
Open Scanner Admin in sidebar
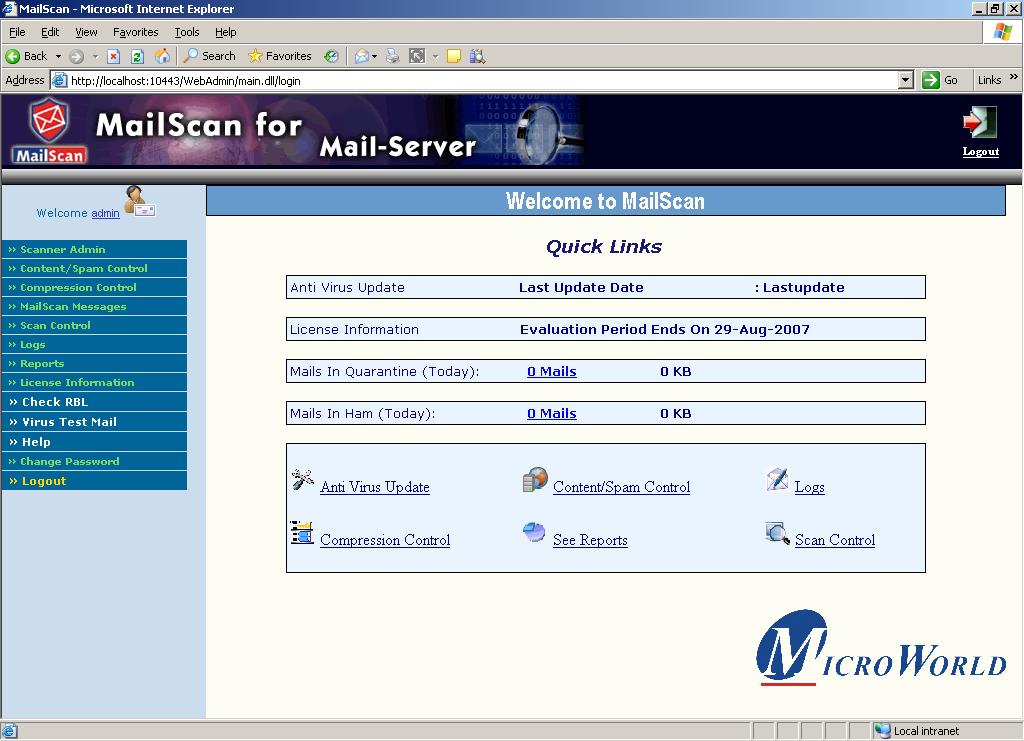pyautogui.click(x=95, y=249)
